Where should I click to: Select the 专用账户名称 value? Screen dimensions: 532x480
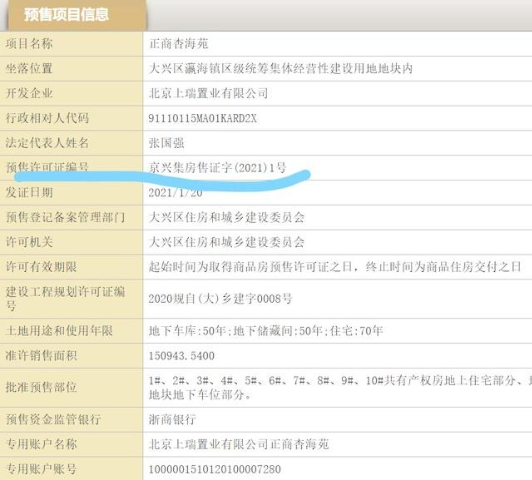[x=239, y=444]
